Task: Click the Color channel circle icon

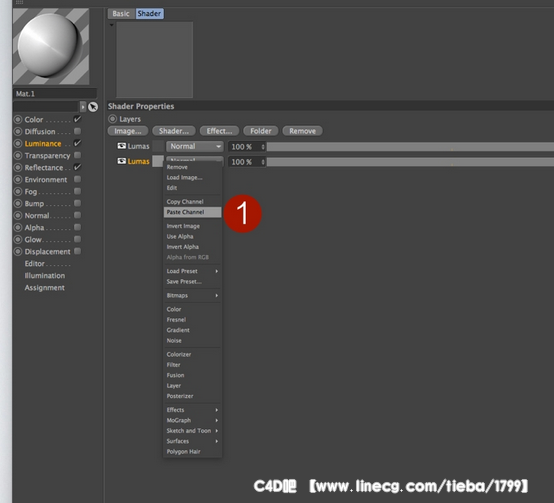Action: 18,119
